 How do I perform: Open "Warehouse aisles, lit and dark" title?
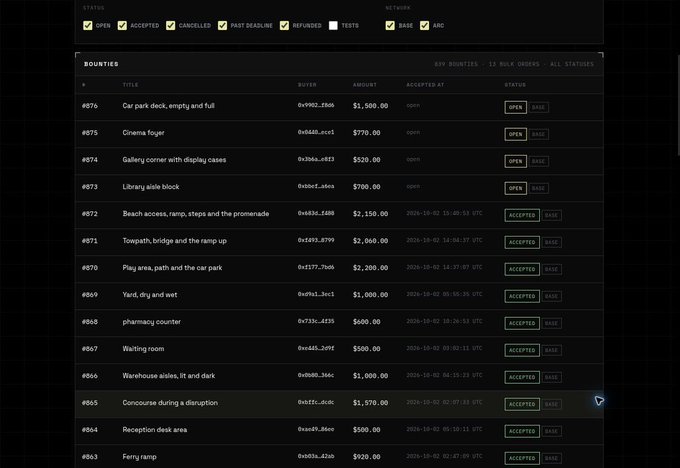point(169,376)
